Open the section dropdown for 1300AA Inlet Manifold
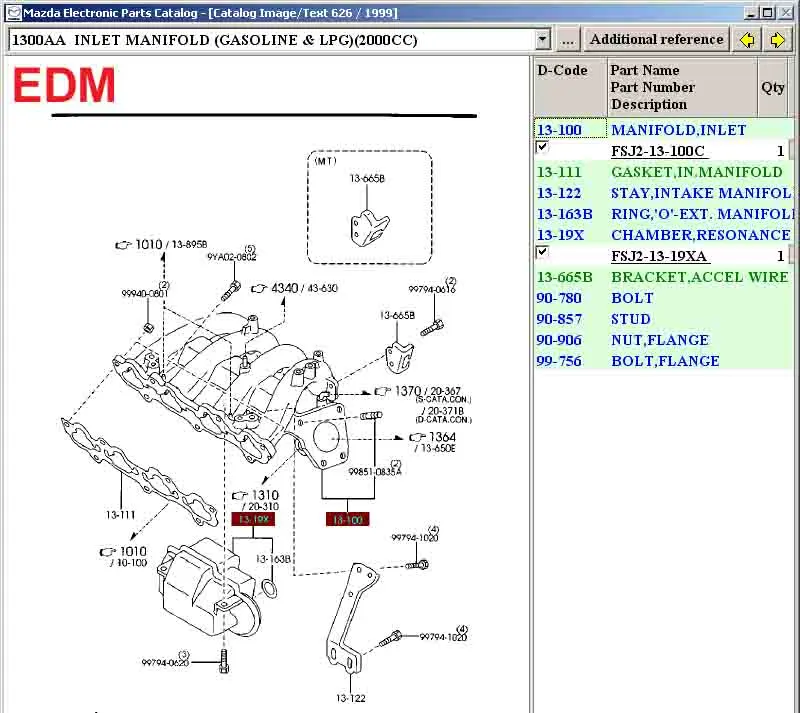This screenshot has height=713, width=800. click(542, 40)
